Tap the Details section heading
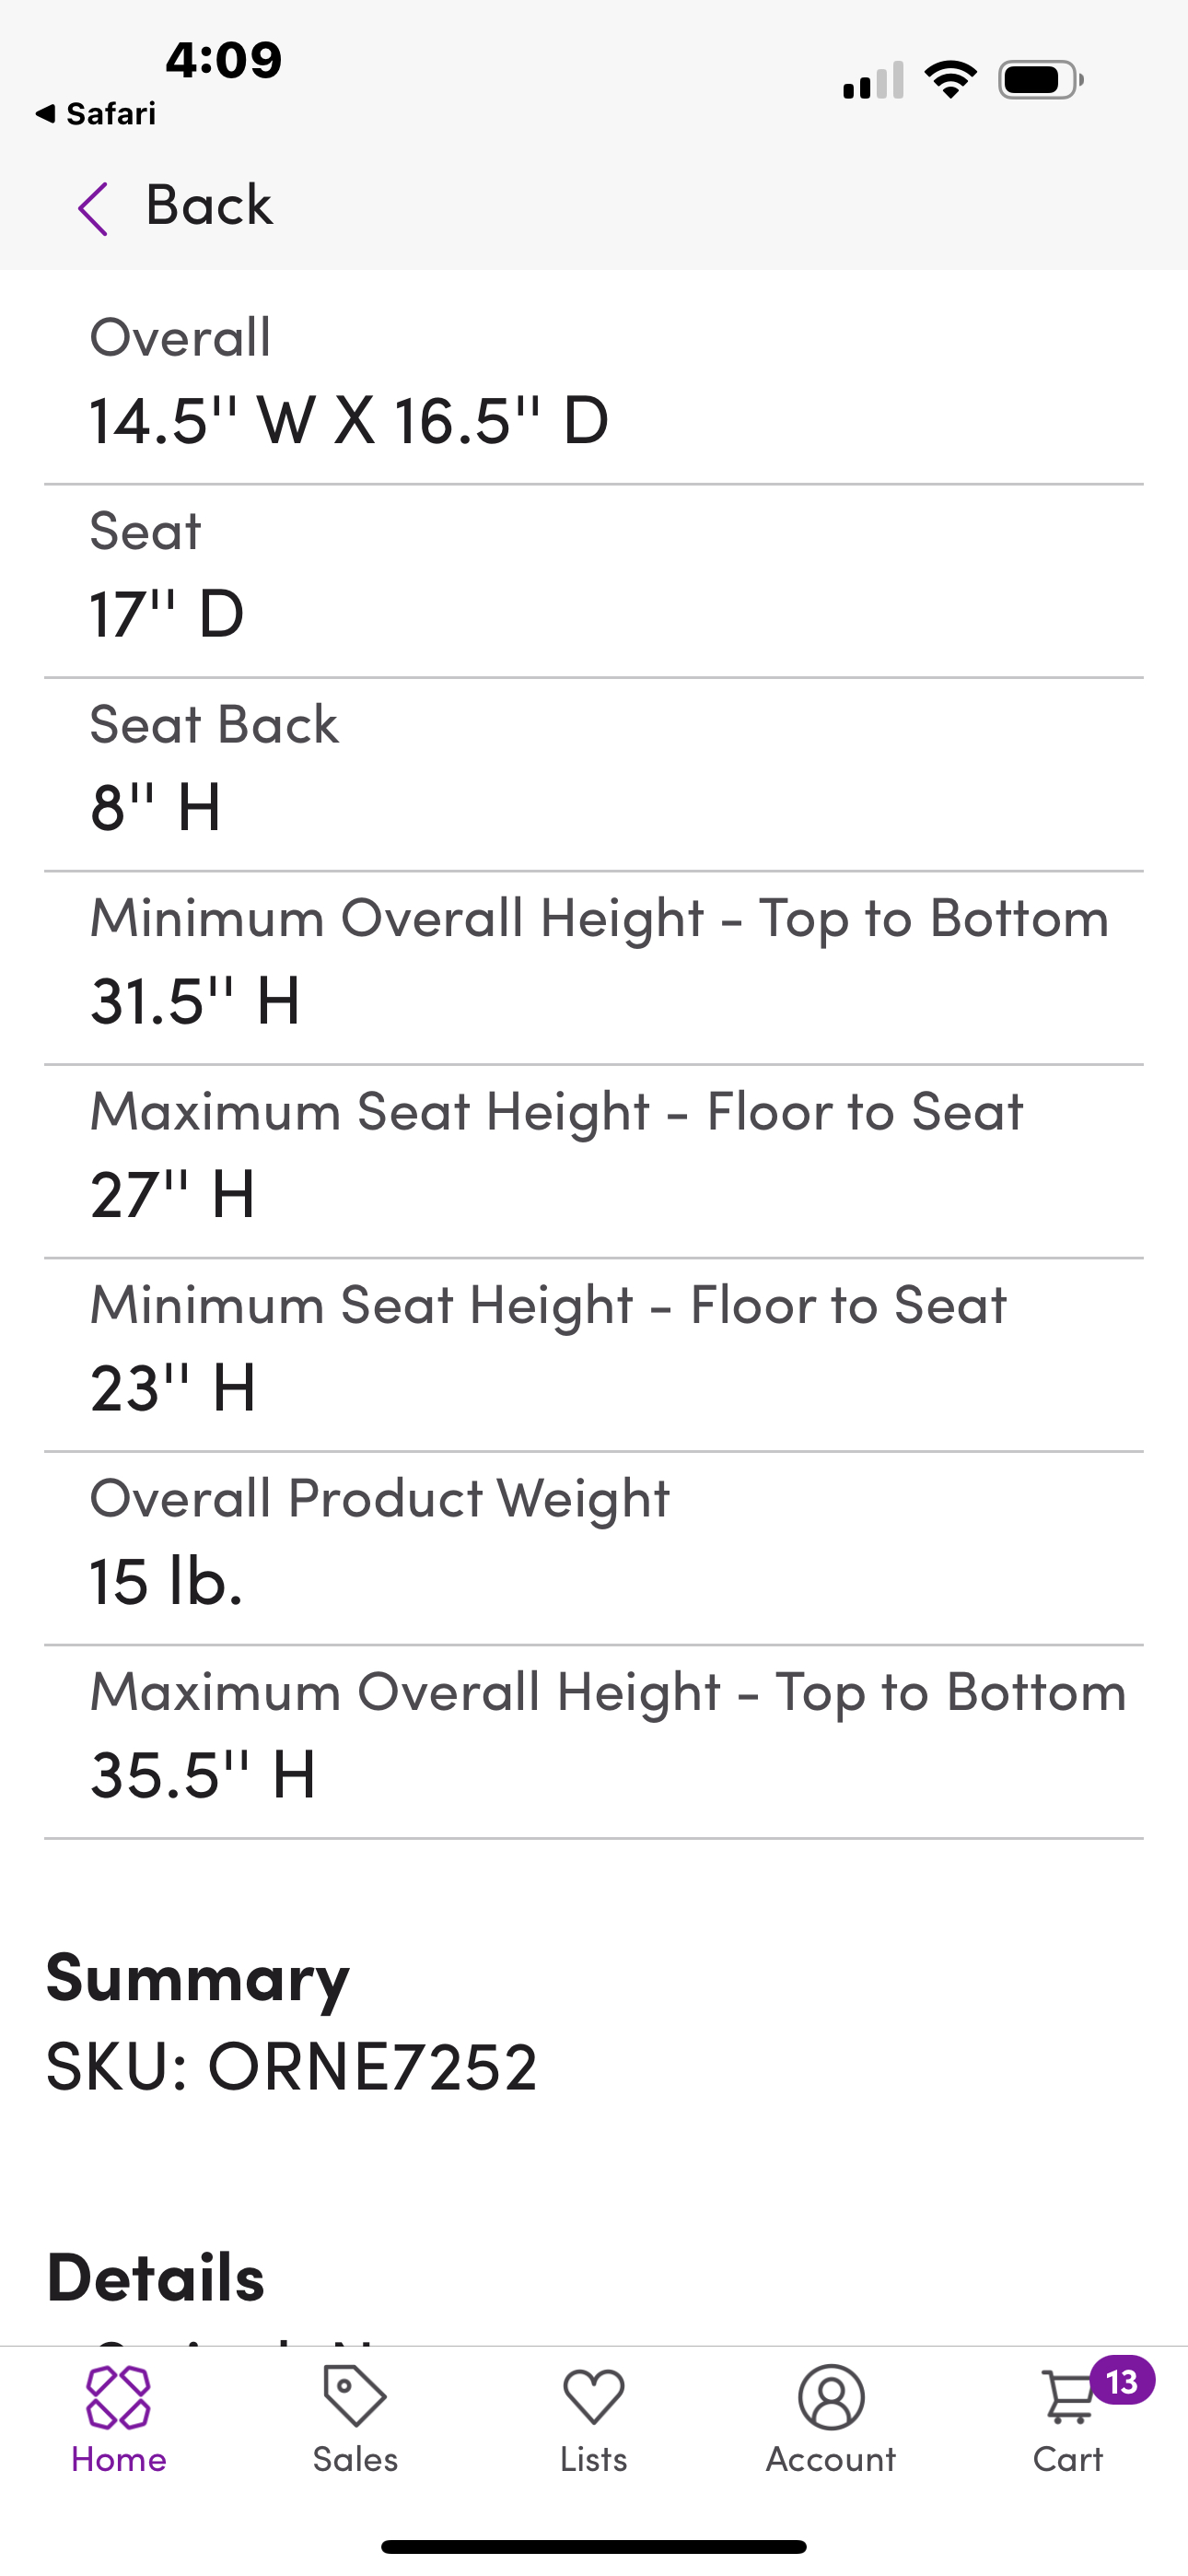Image resolution: width=1188 pixels, height=2576 pixels. click(156, 2277)
